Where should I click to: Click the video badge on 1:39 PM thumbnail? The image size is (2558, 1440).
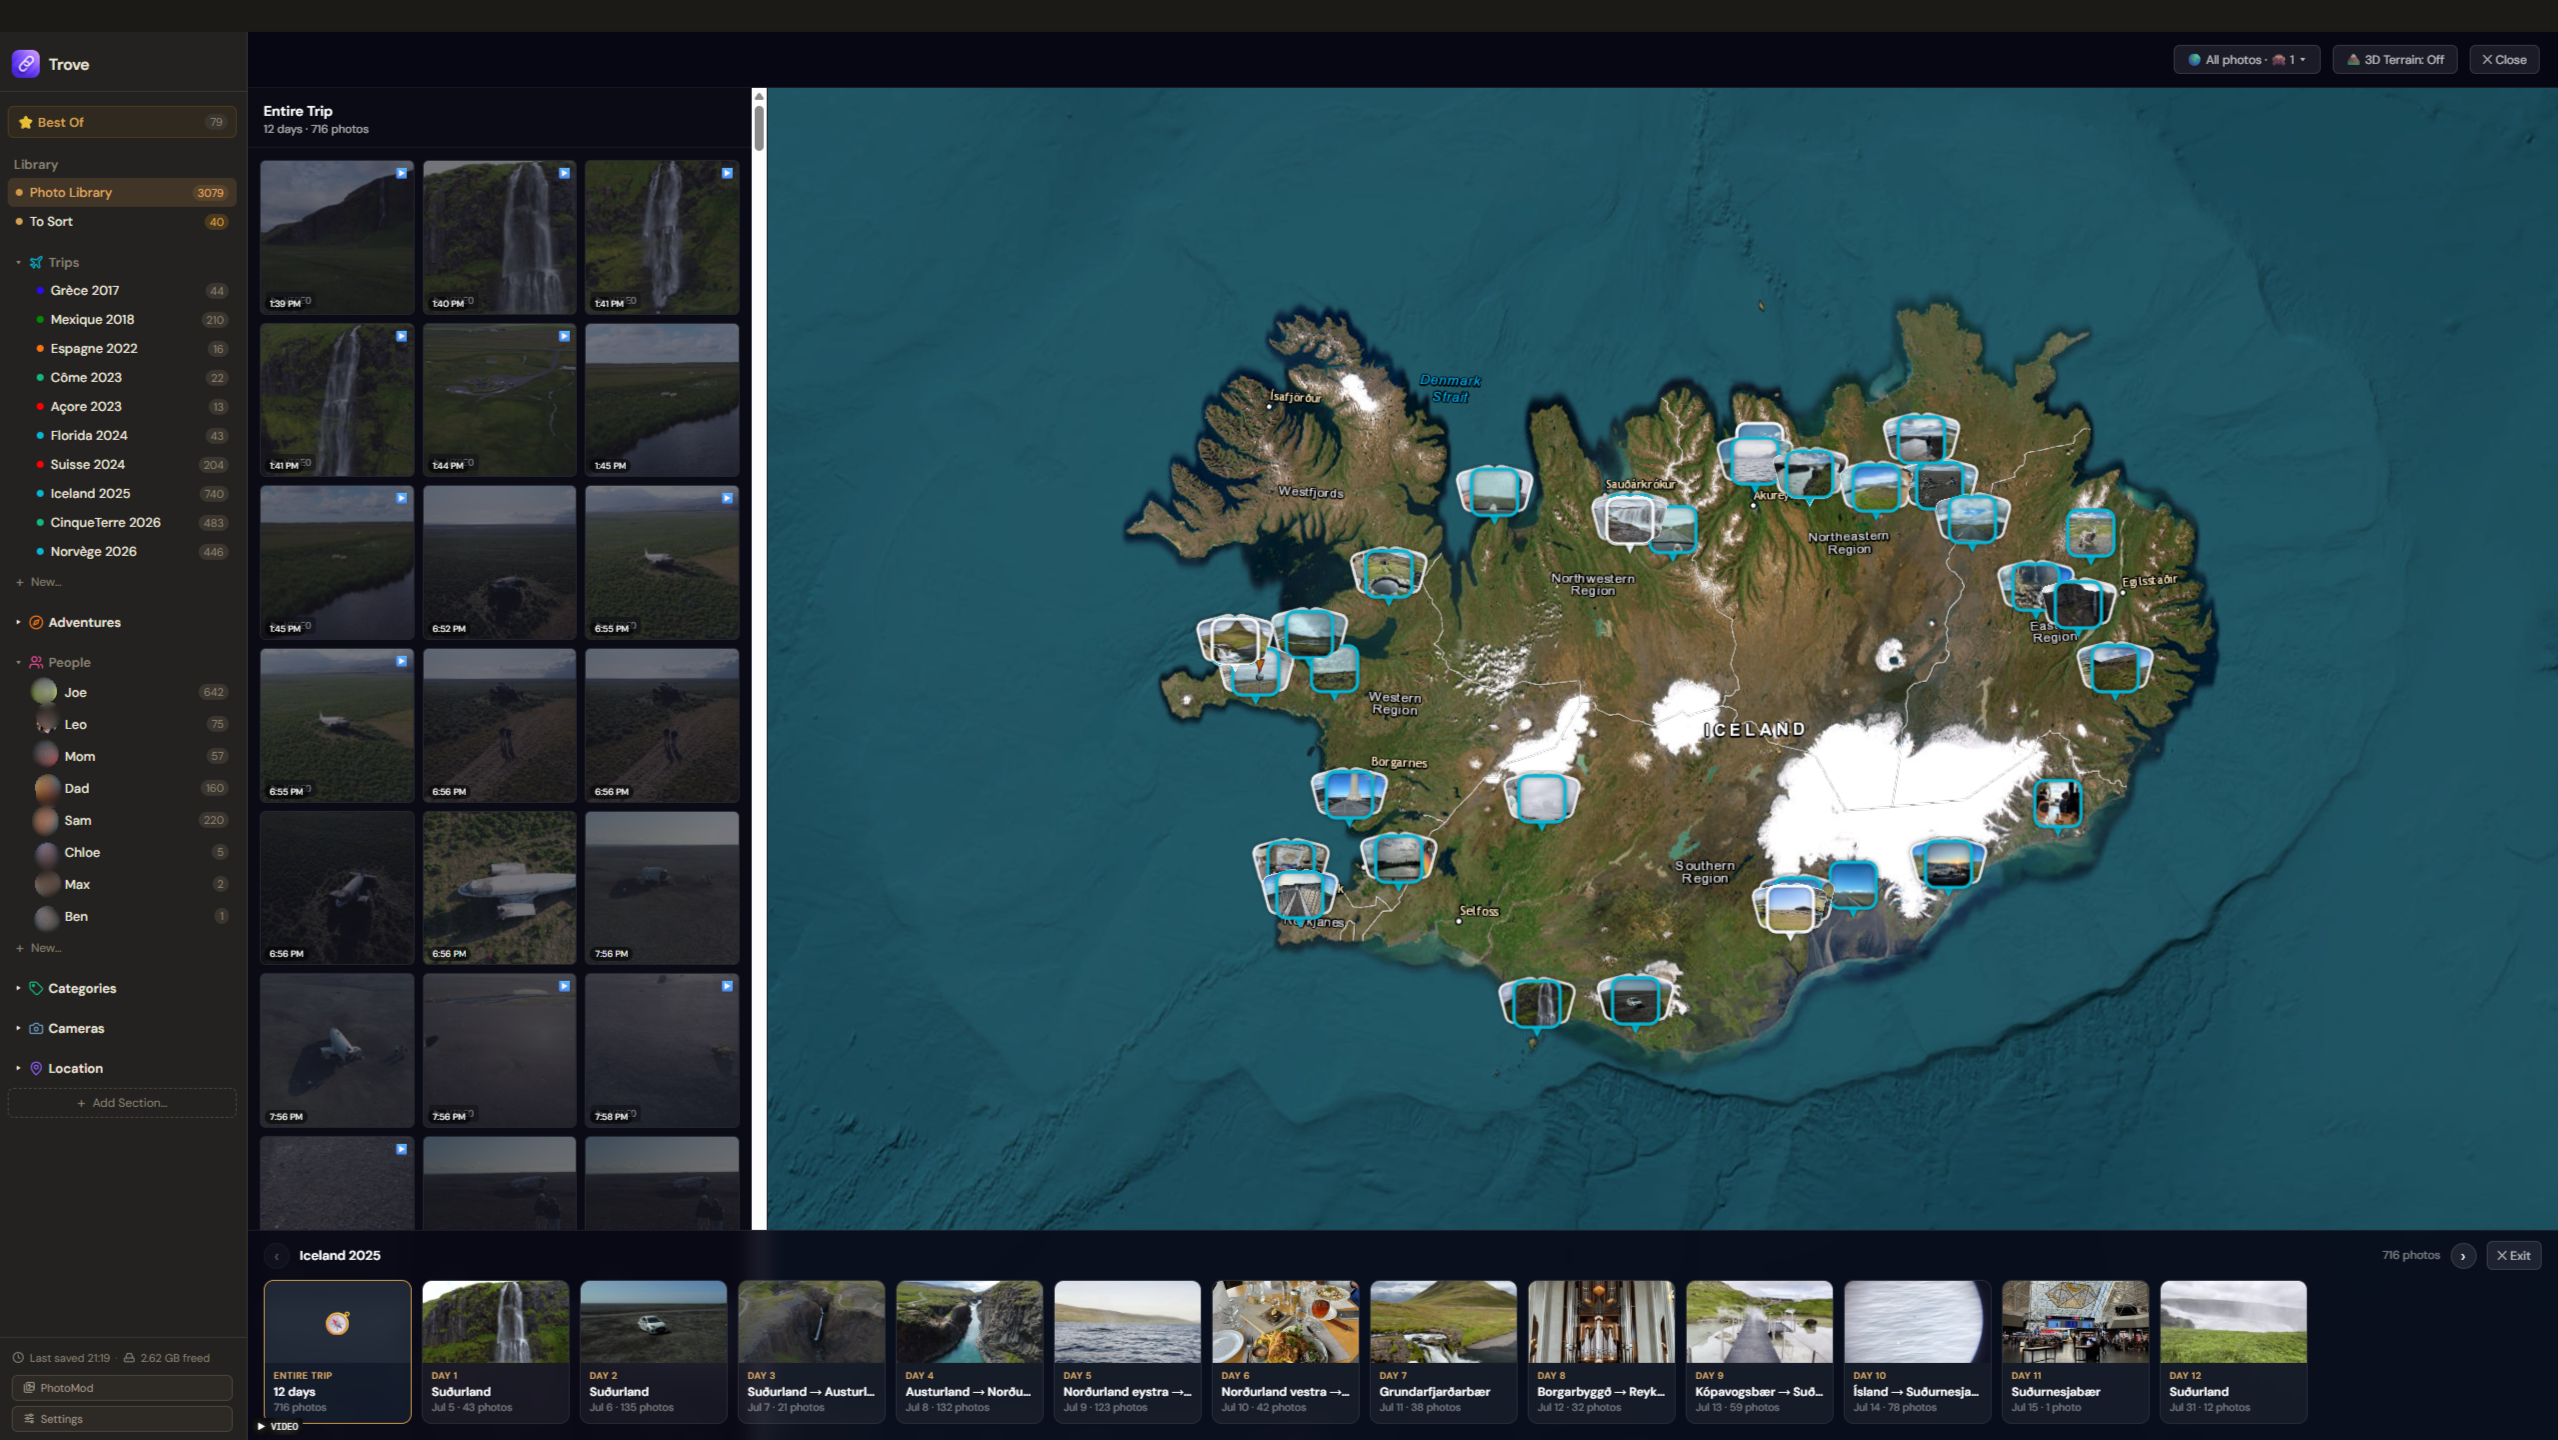(x=401, y=173)
